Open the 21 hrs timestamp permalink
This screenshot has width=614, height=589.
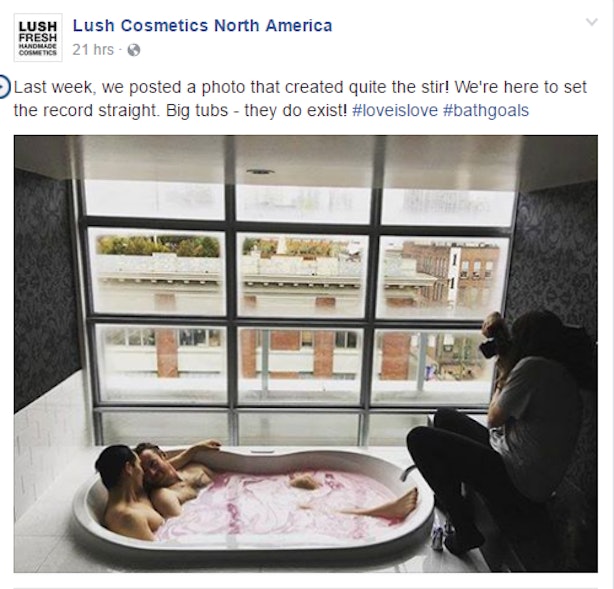pos(93,50)
